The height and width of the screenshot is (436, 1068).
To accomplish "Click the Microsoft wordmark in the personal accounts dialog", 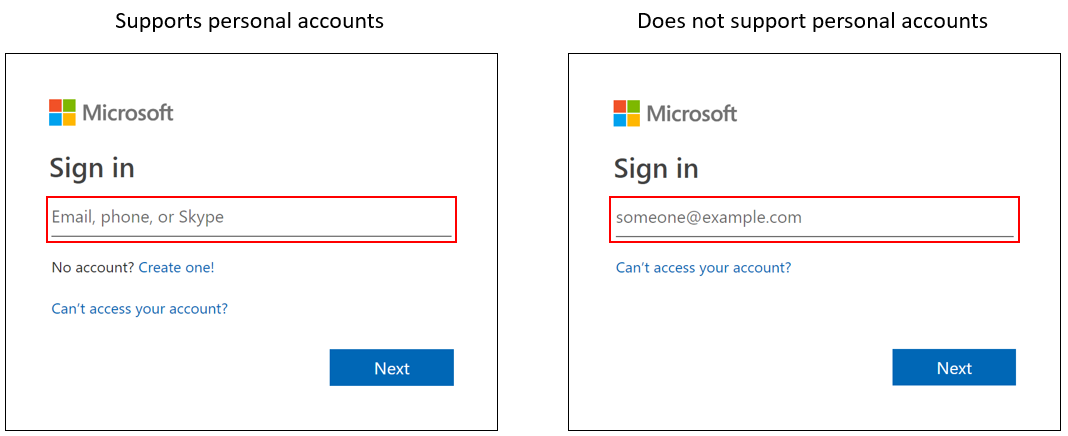I will click(128, 113).
